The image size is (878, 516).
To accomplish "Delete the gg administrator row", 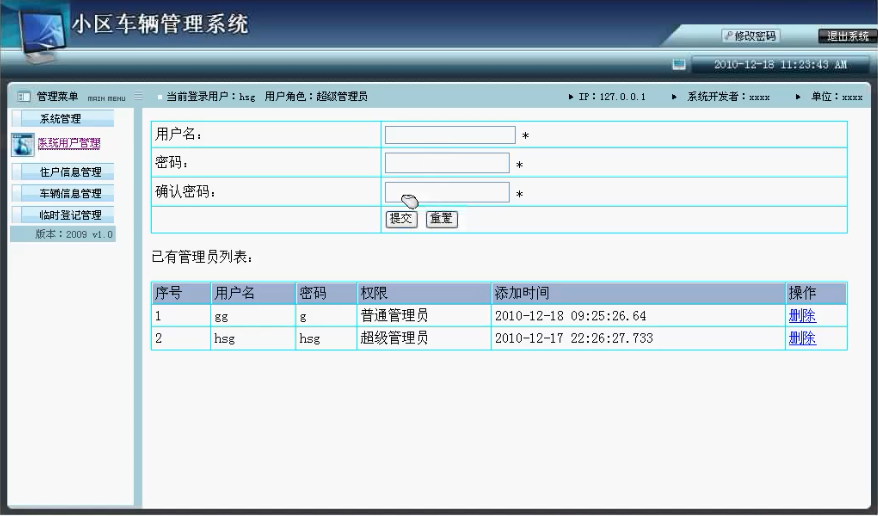I will pos(802,316).
